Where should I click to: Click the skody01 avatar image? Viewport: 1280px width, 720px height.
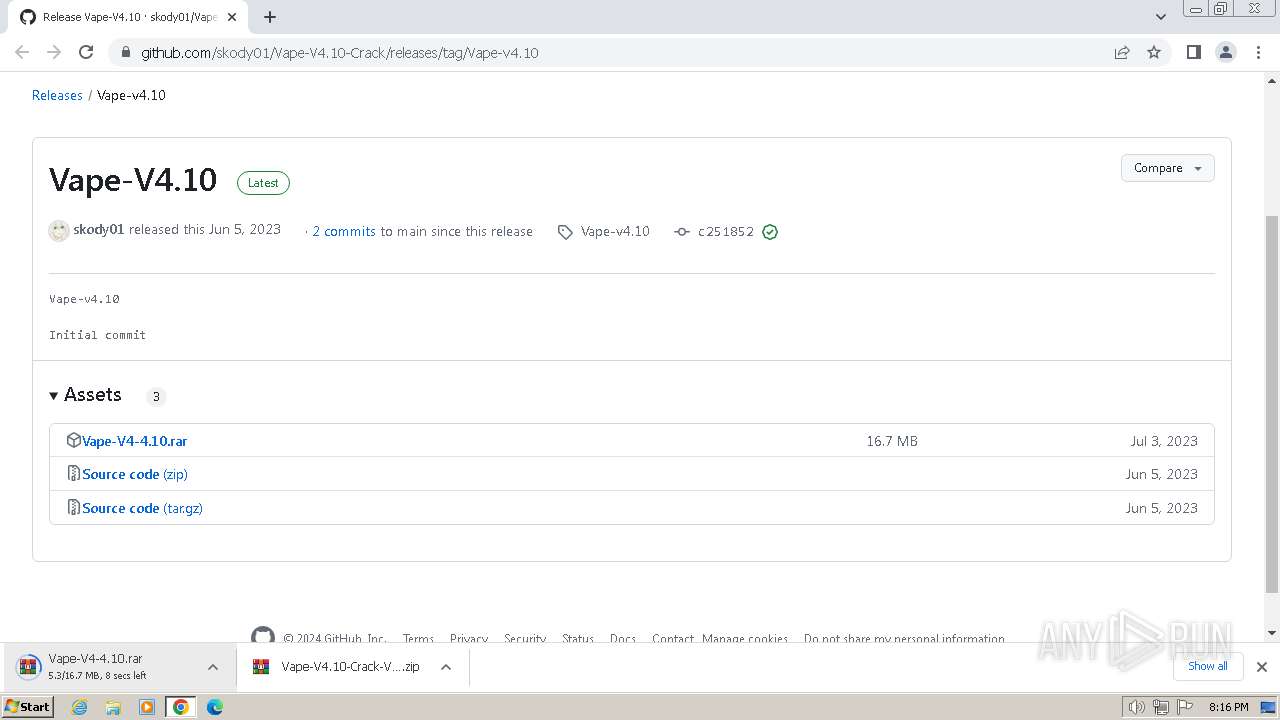[59, 231]
